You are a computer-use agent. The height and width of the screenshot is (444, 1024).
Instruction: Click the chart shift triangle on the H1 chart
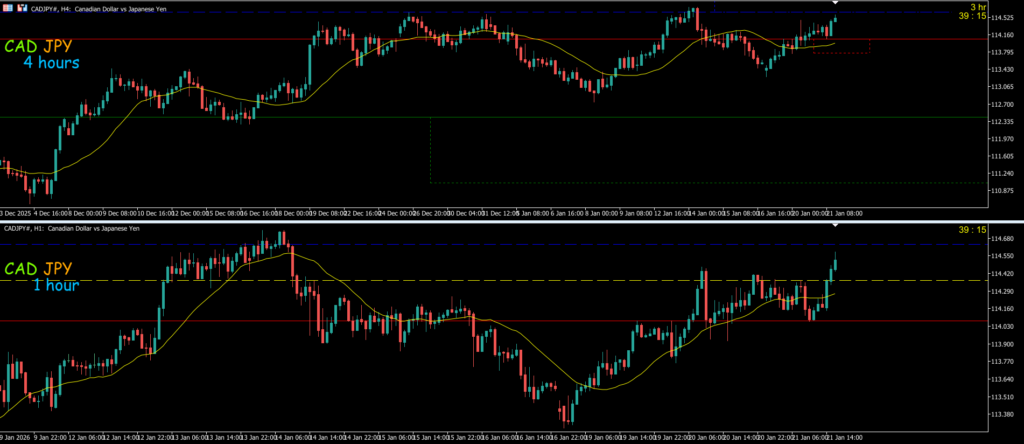coord(835,225)
